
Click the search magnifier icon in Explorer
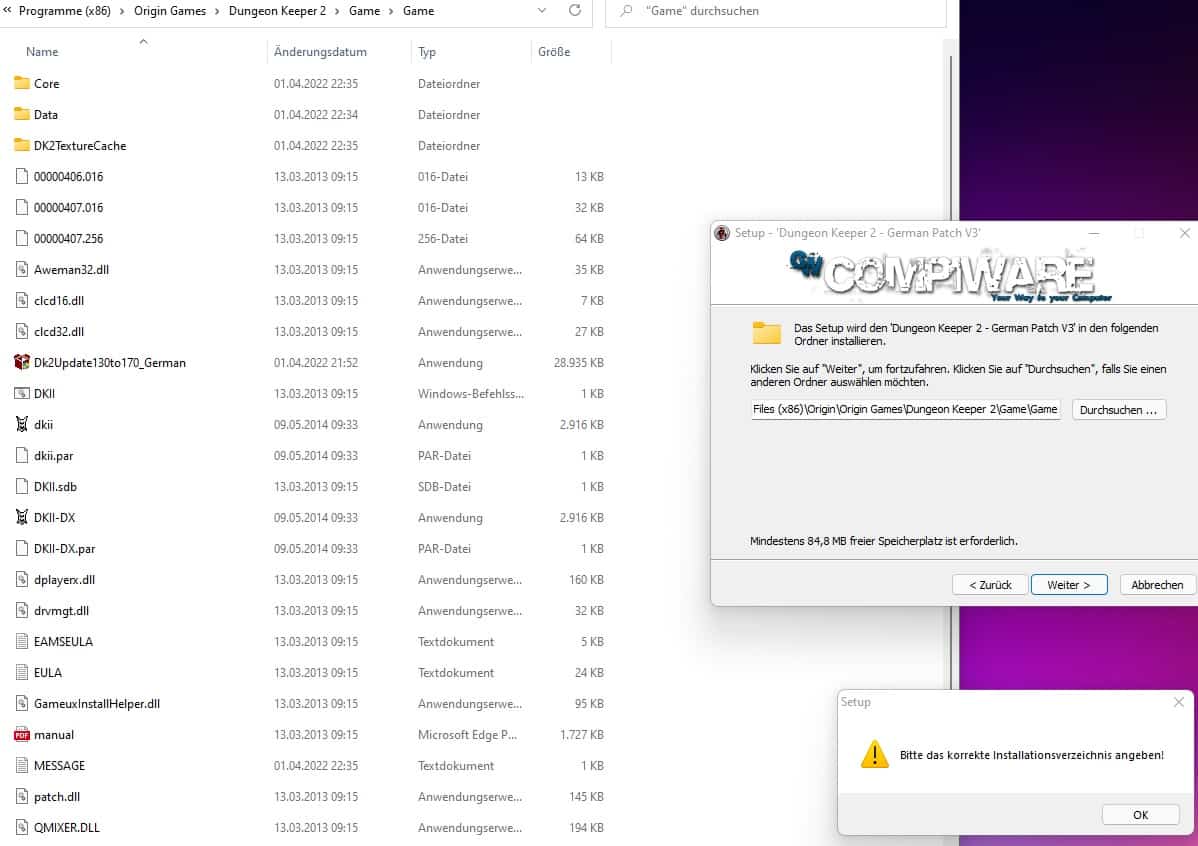(627, 11)
